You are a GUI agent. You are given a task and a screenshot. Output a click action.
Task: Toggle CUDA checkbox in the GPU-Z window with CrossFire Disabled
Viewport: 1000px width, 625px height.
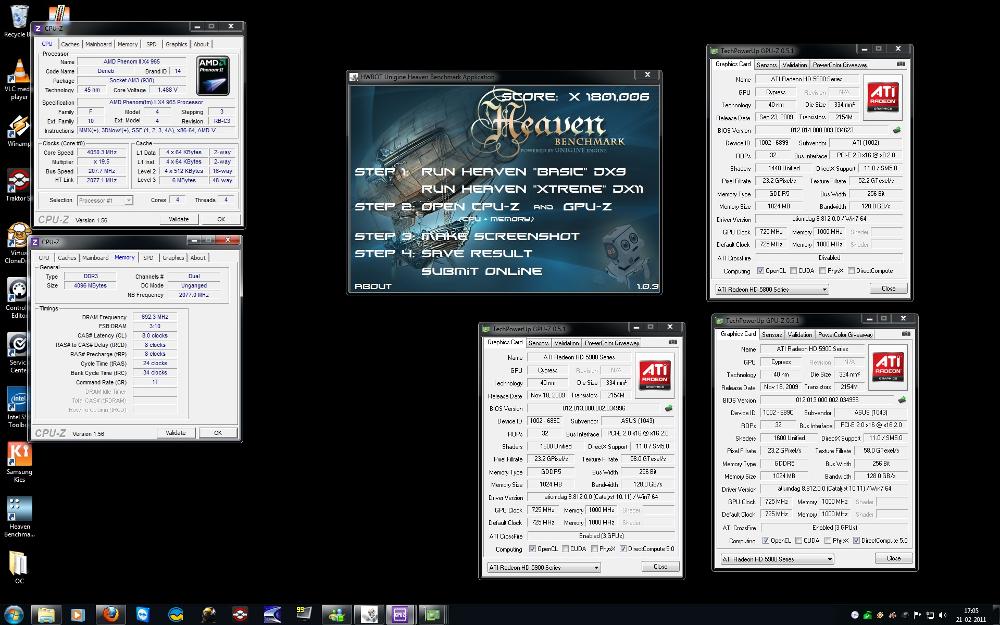pyautogui.click(x=793, y=270)
